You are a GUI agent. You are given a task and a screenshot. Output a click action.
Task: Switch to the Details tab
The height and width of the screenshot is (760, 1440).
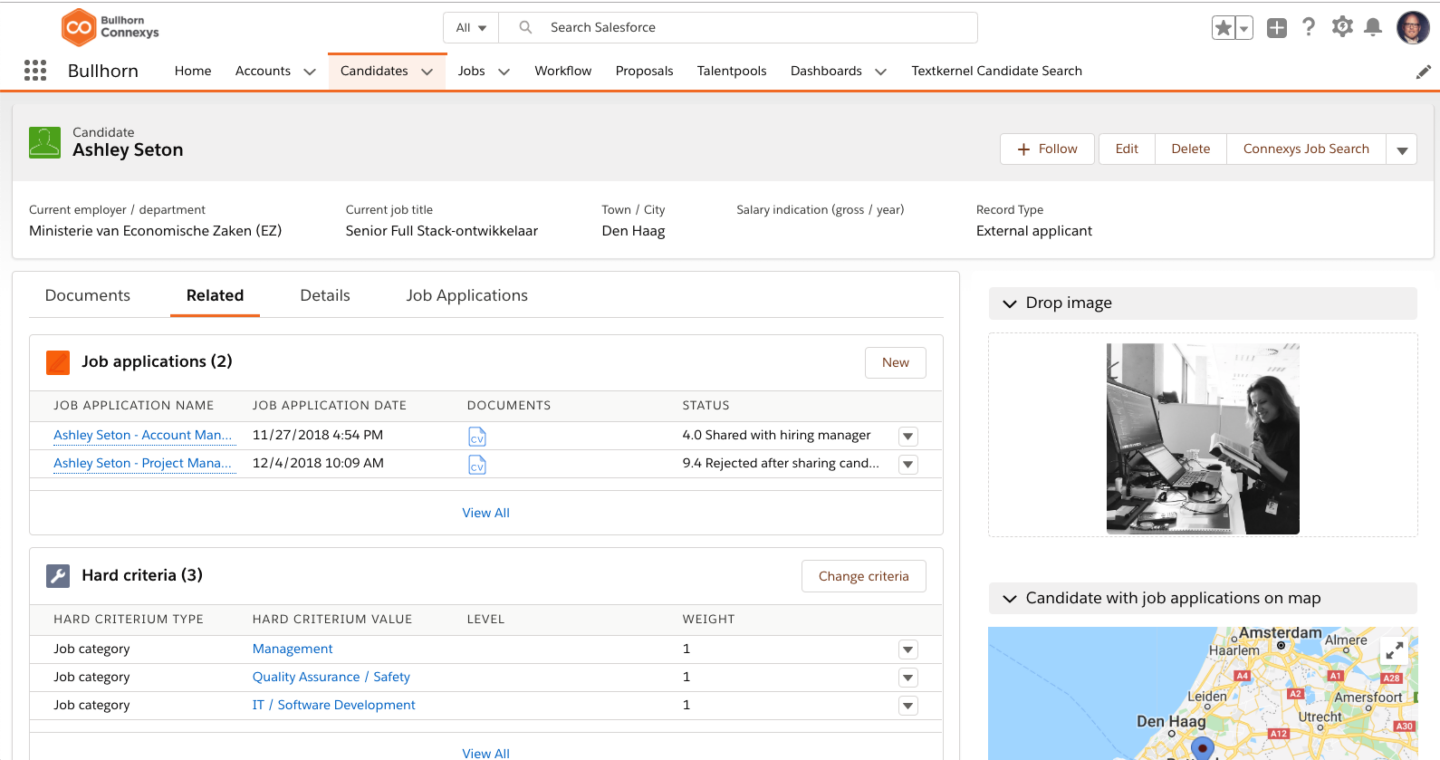tap(325, 296)
